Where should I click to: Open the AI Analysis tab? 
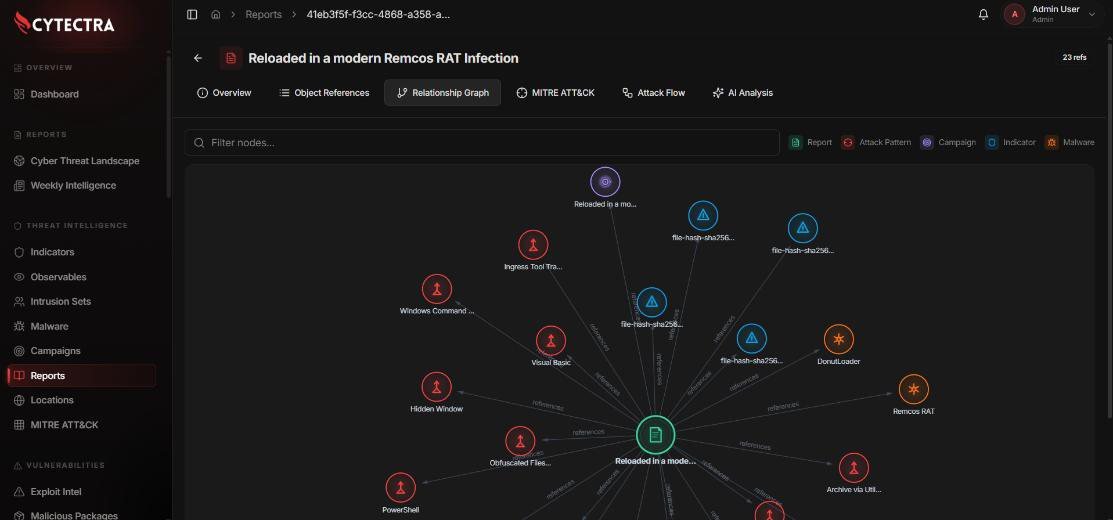click(x=742, y=93)
